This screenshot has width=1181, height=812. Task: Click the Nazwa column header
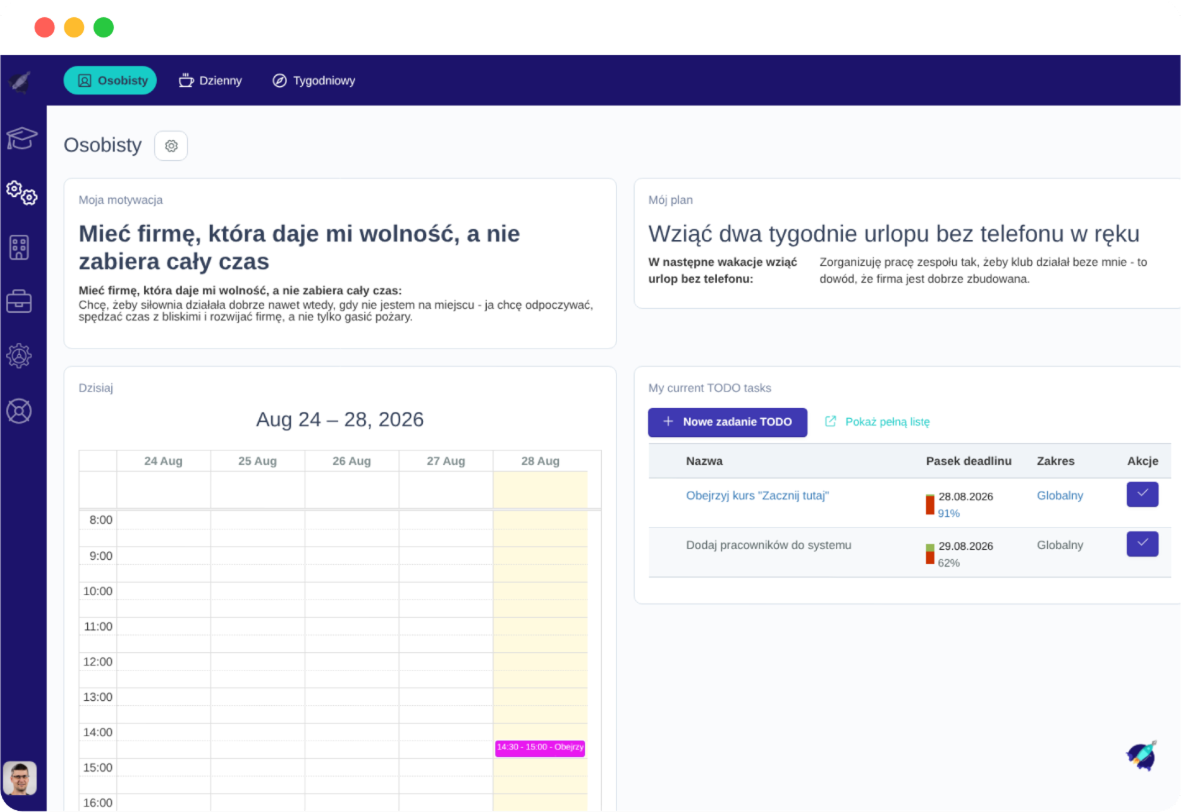704,461
